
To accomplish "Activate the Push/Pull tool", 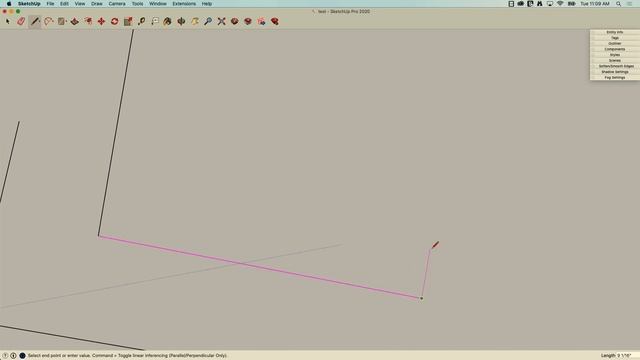I will (x=75, y=21).
